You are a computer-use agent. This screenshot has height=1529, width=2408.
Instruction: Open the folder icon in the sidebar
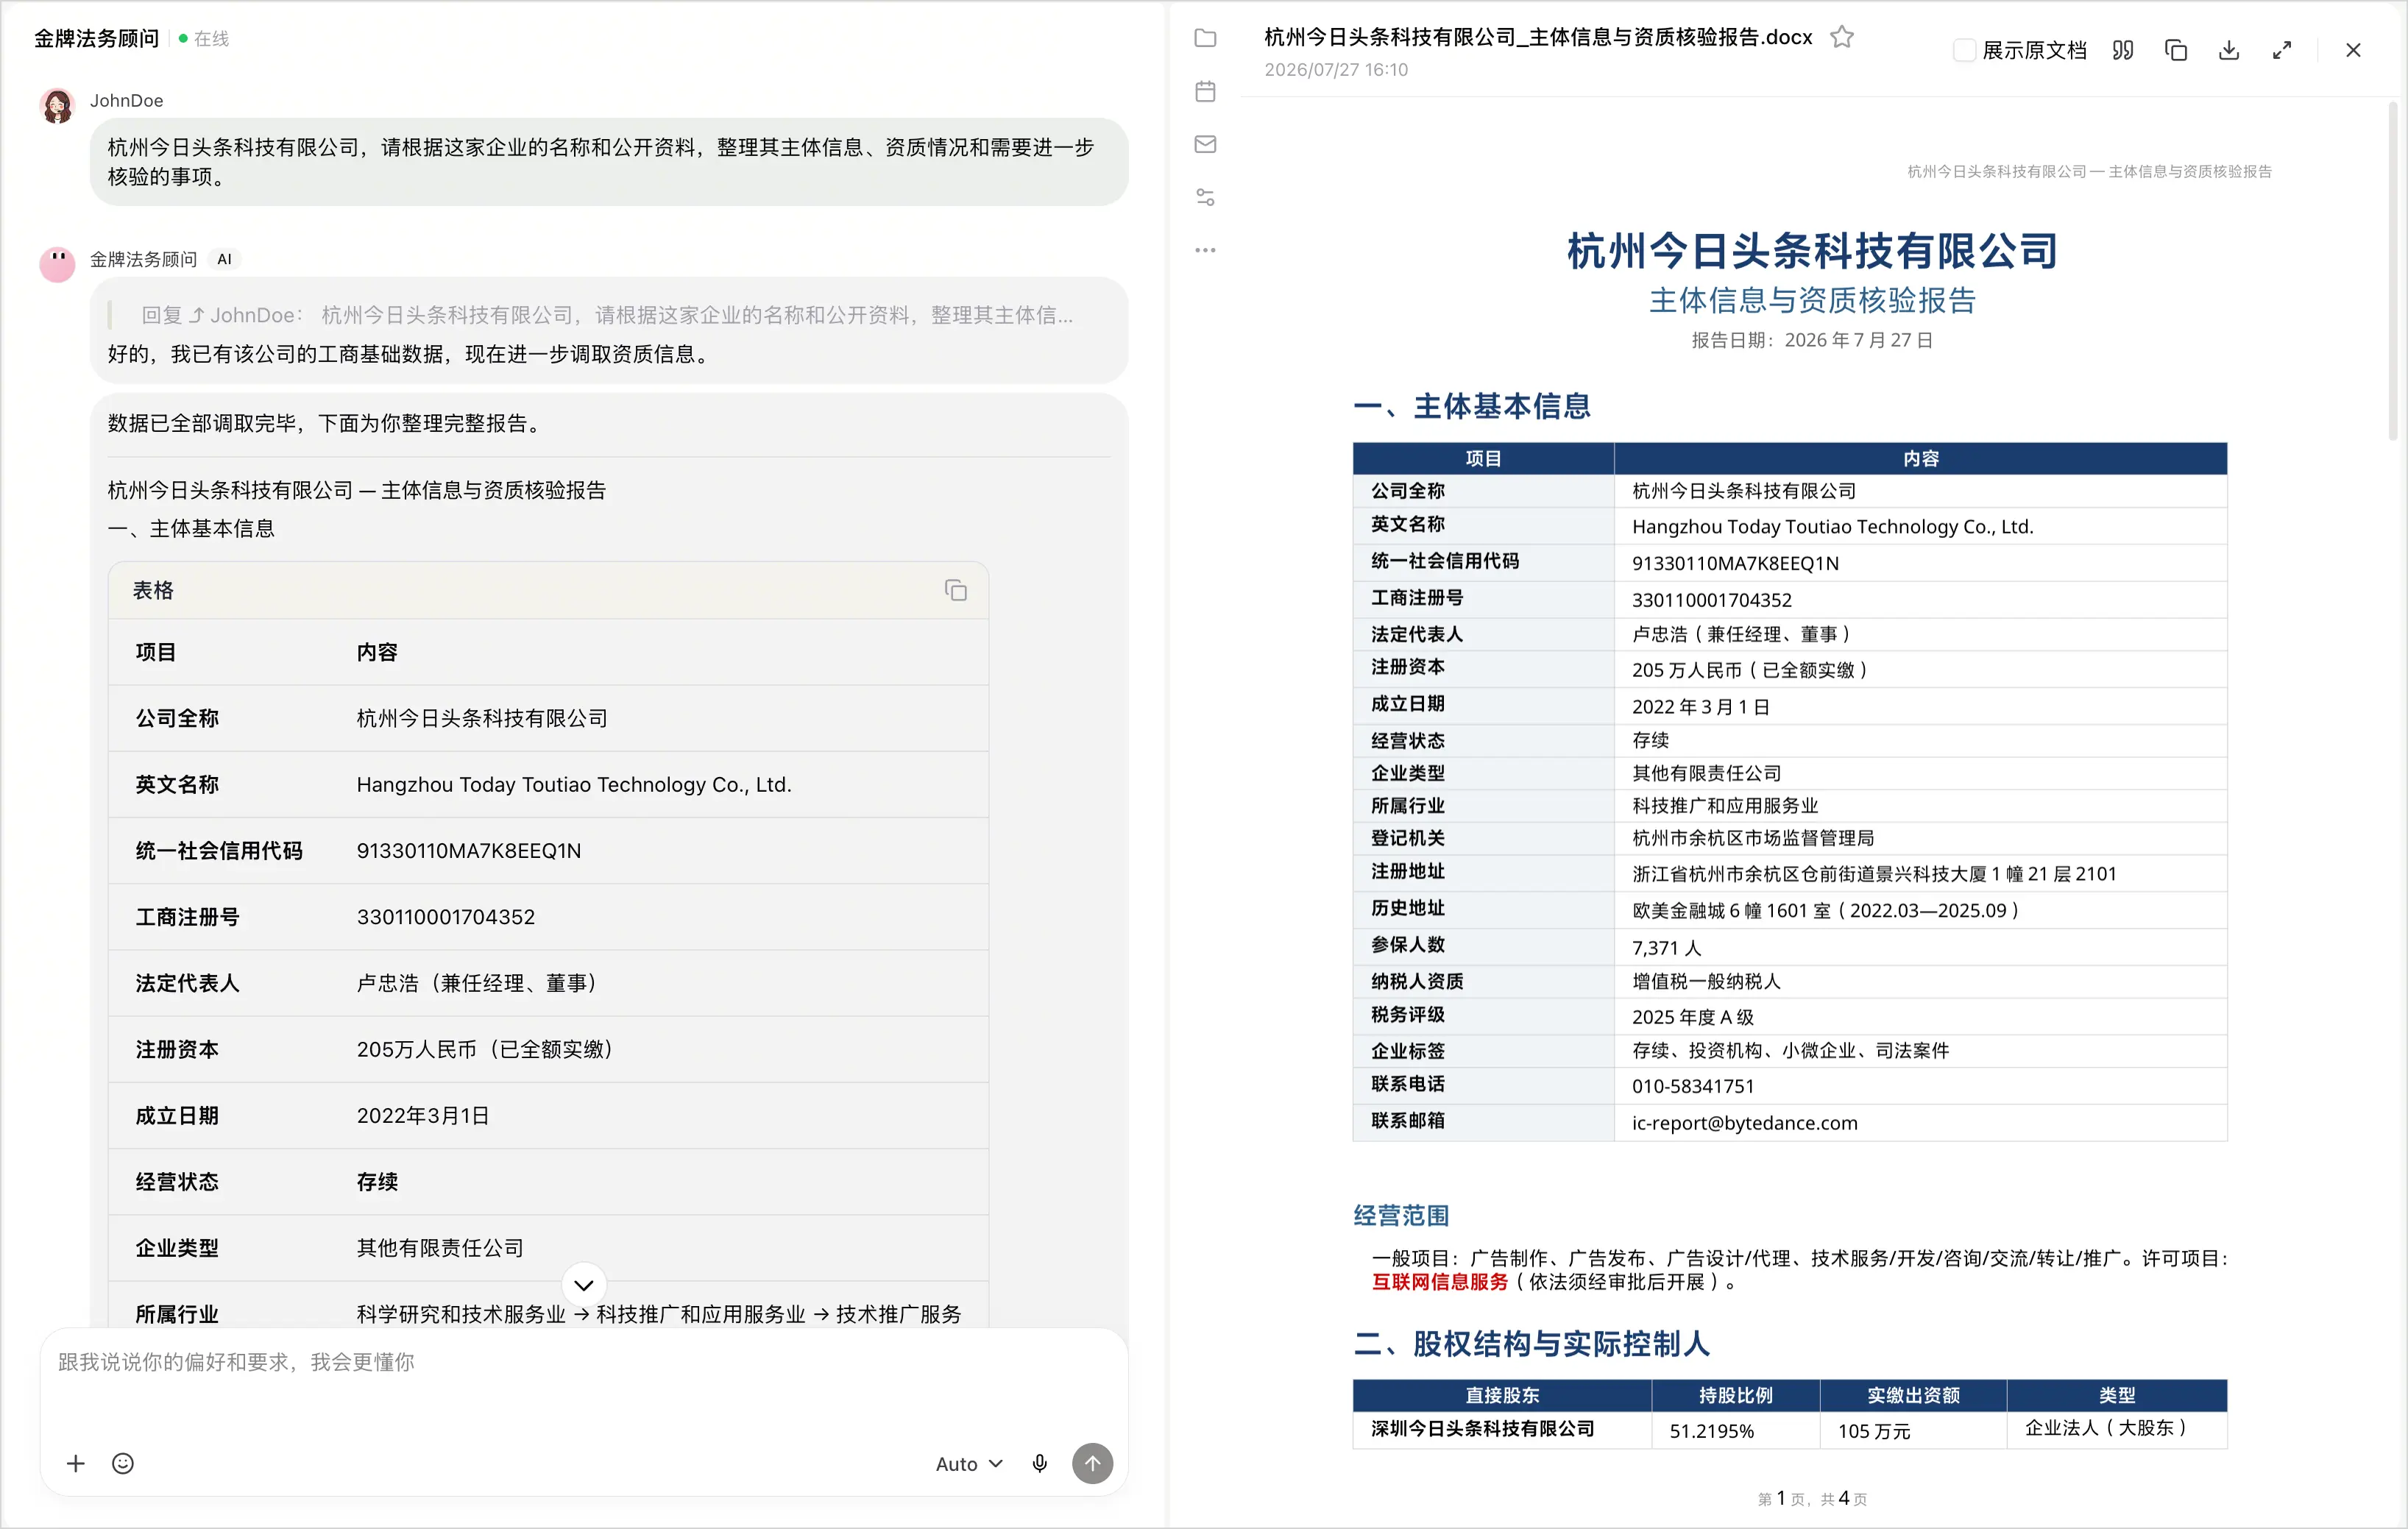(1205, 38)
